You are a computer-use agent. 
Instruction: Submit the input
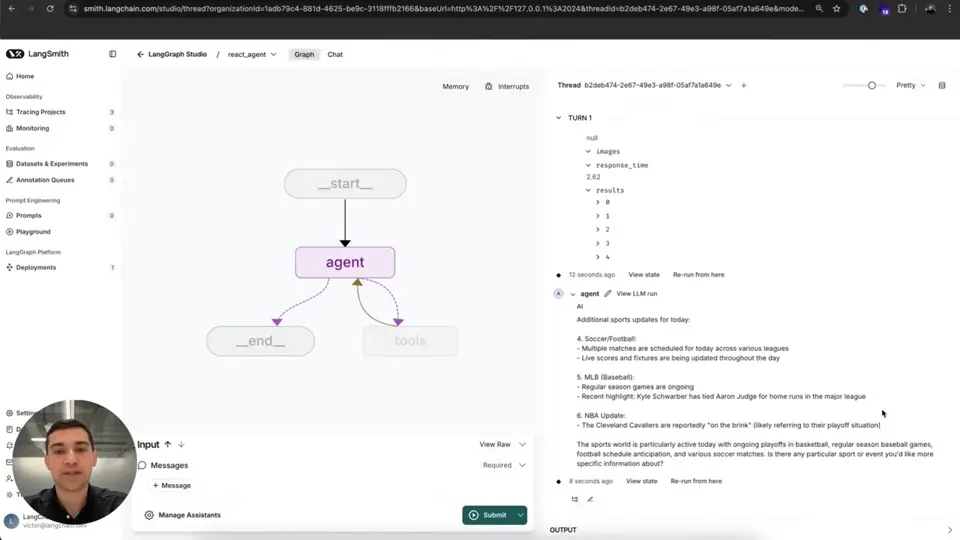[x=489, y=516]
